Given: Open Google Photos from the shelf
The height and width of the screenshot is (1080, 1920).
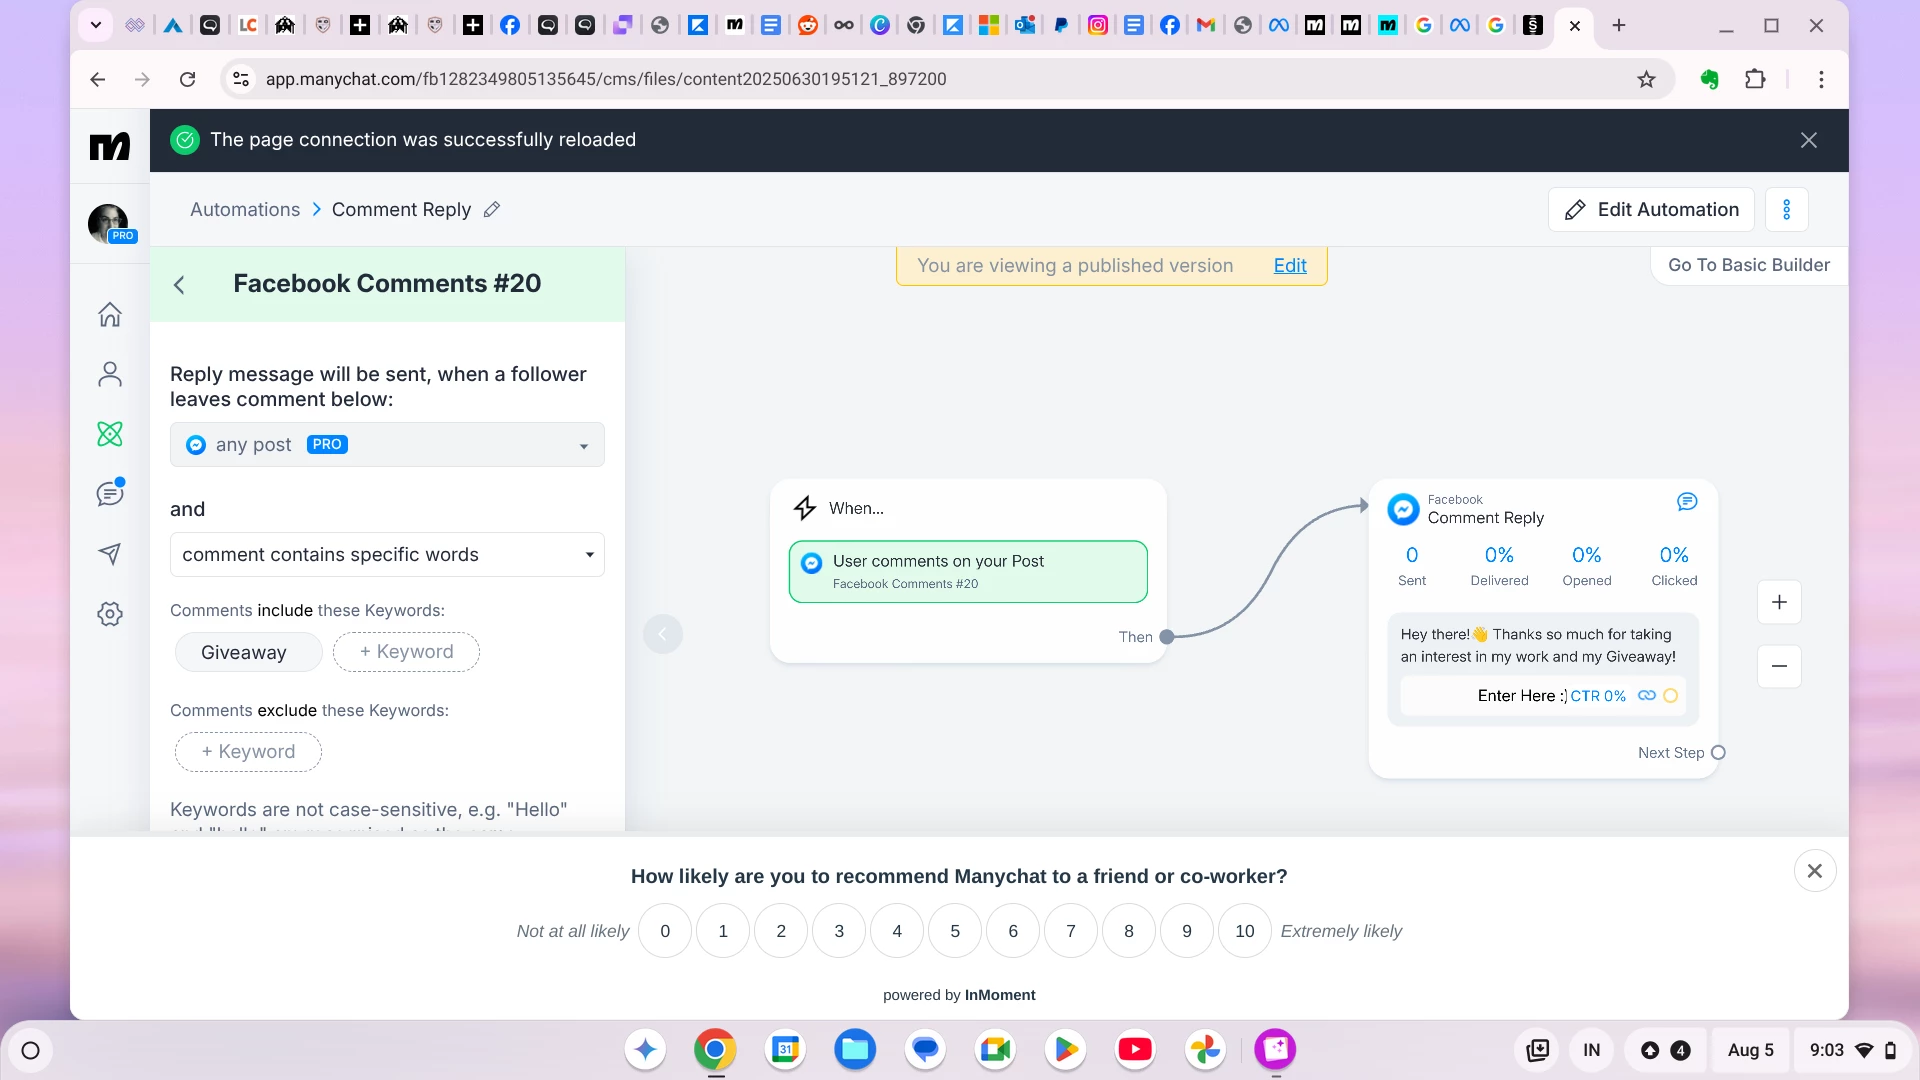Looking at the screenshot, I should click(1205, 1050).
